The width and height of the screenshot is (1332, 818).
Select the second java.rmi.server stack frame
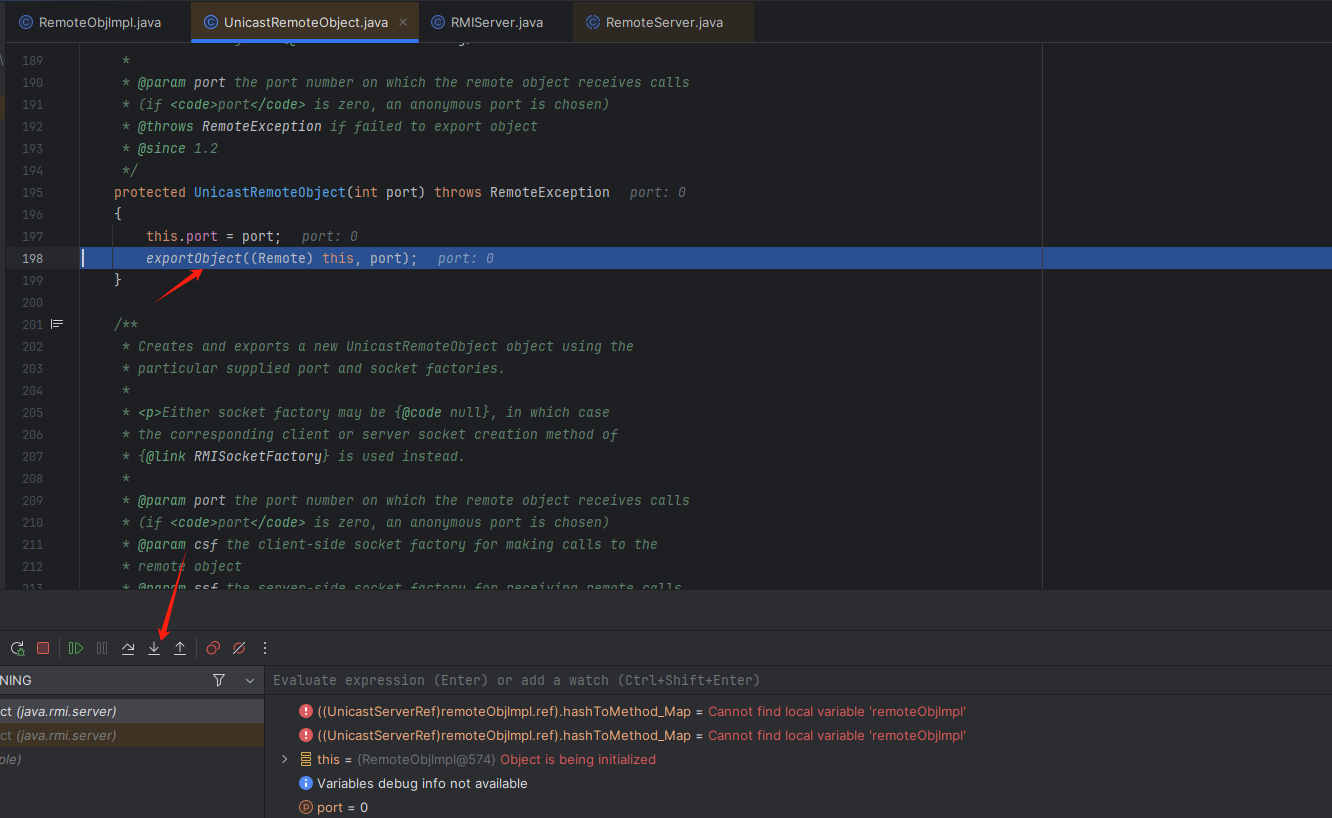click(x=132, y=735)
